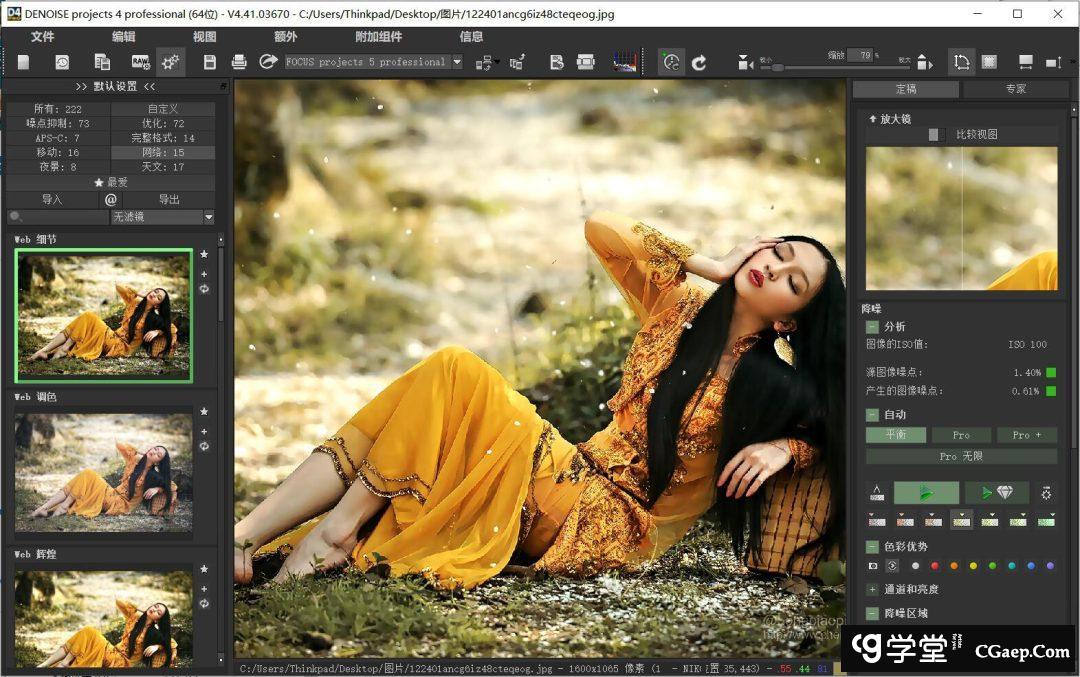Screen dimensions: 1080x677
Task: Select the 平衡 auto mode
Action: [895, 435]
